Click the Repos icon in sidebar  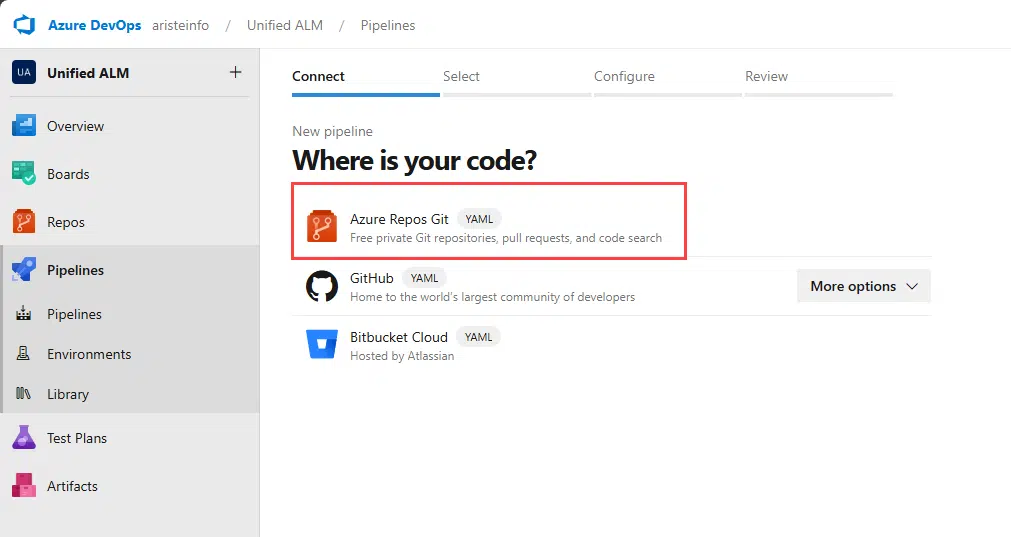pyautogui.click(x=24, y=222)
